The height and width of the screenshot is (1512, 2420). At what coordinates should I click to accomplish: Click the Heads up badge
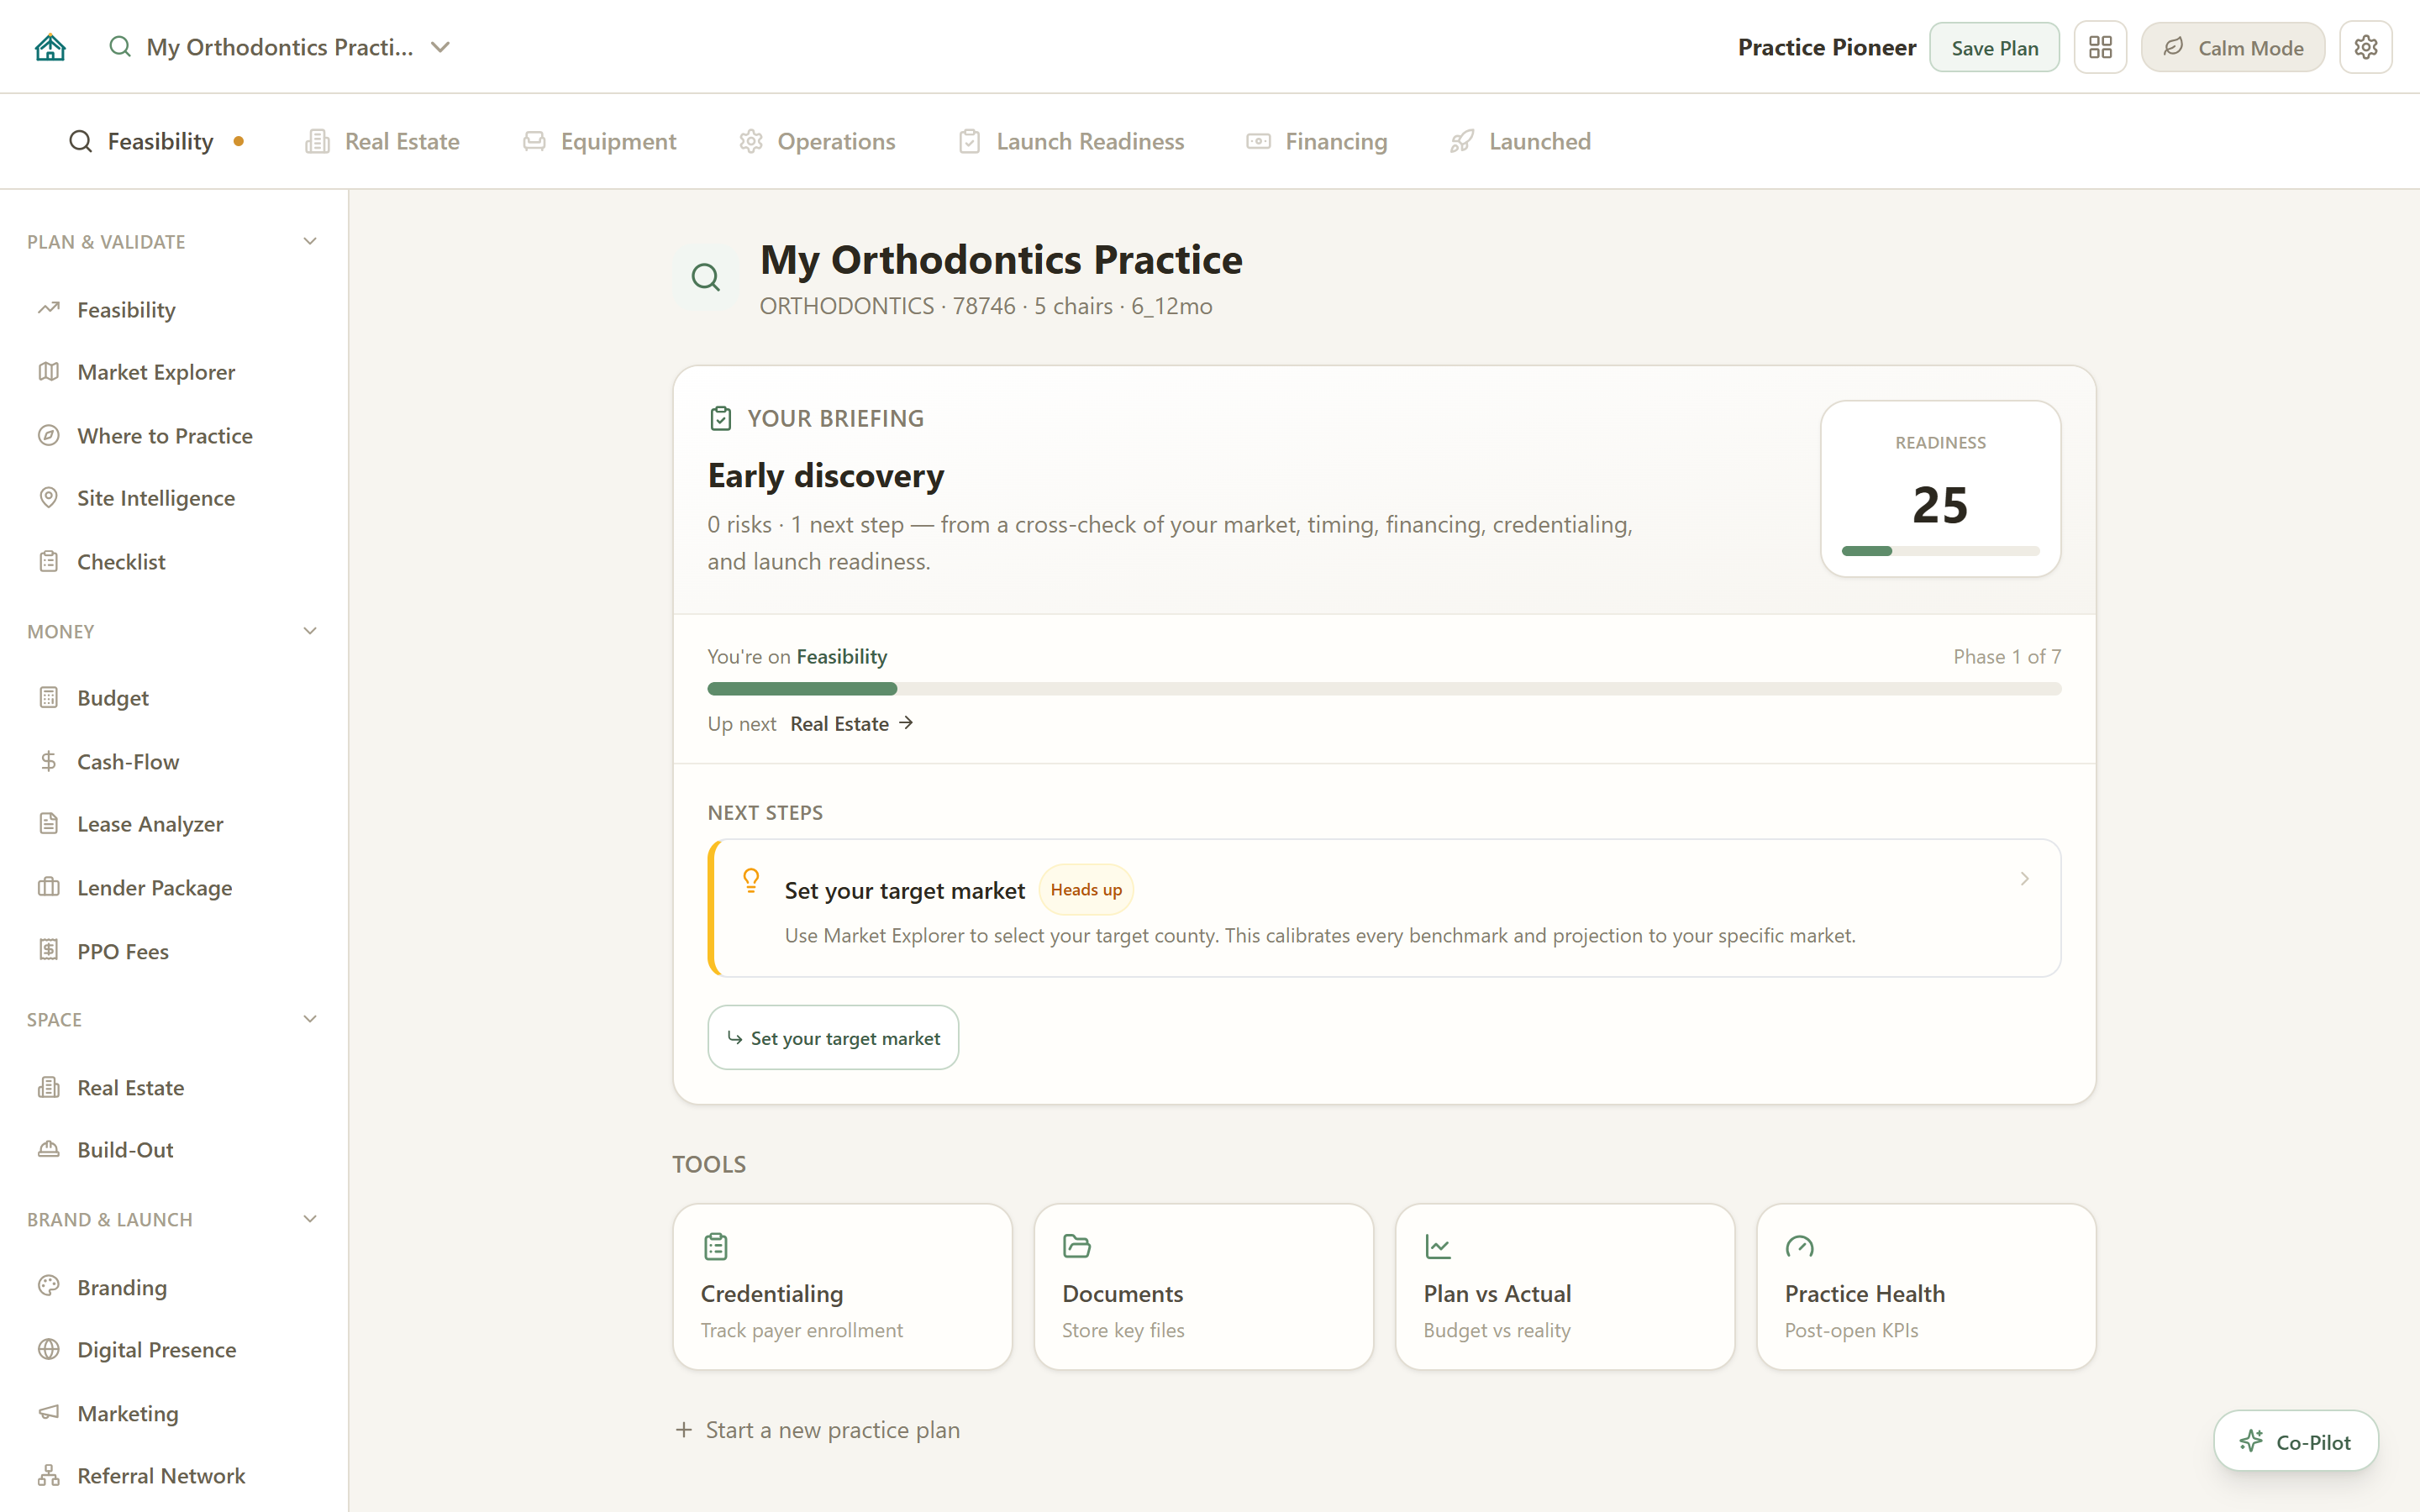1086,889
